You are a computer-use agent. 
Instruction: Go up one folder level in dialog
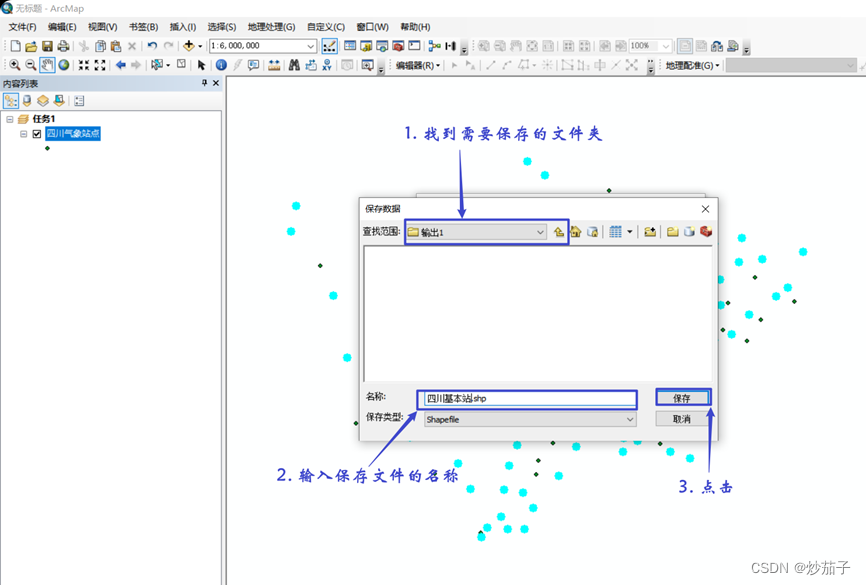click(559, 232)
